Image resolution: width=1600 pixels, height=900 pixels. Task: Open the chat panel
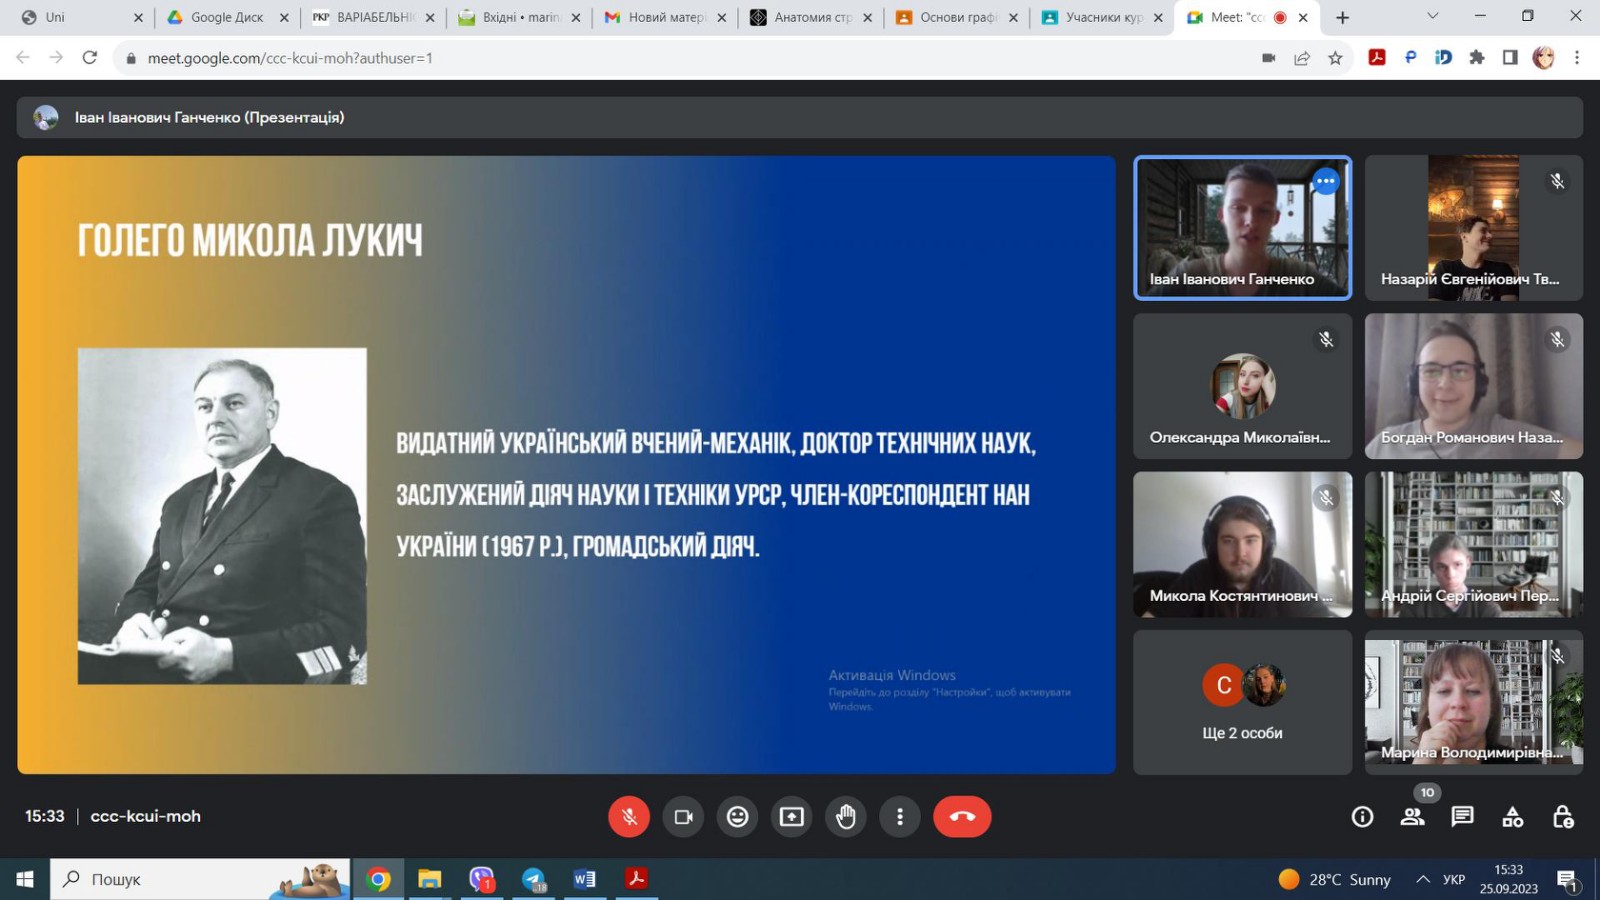[1462, 817]
